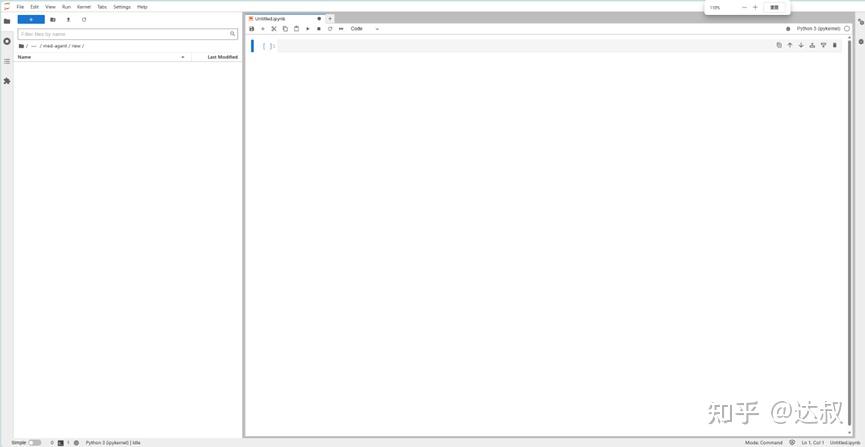Toggle Simple interface mode switch
The height and width of the screenshot is (447, 865).
tap(34, 443)
